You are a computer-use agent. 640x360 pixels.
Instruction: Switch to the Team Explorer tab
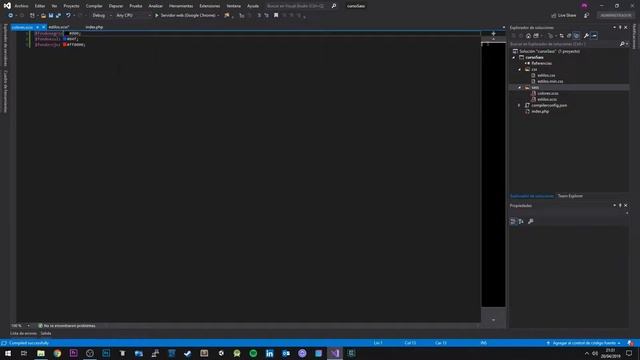570,196
